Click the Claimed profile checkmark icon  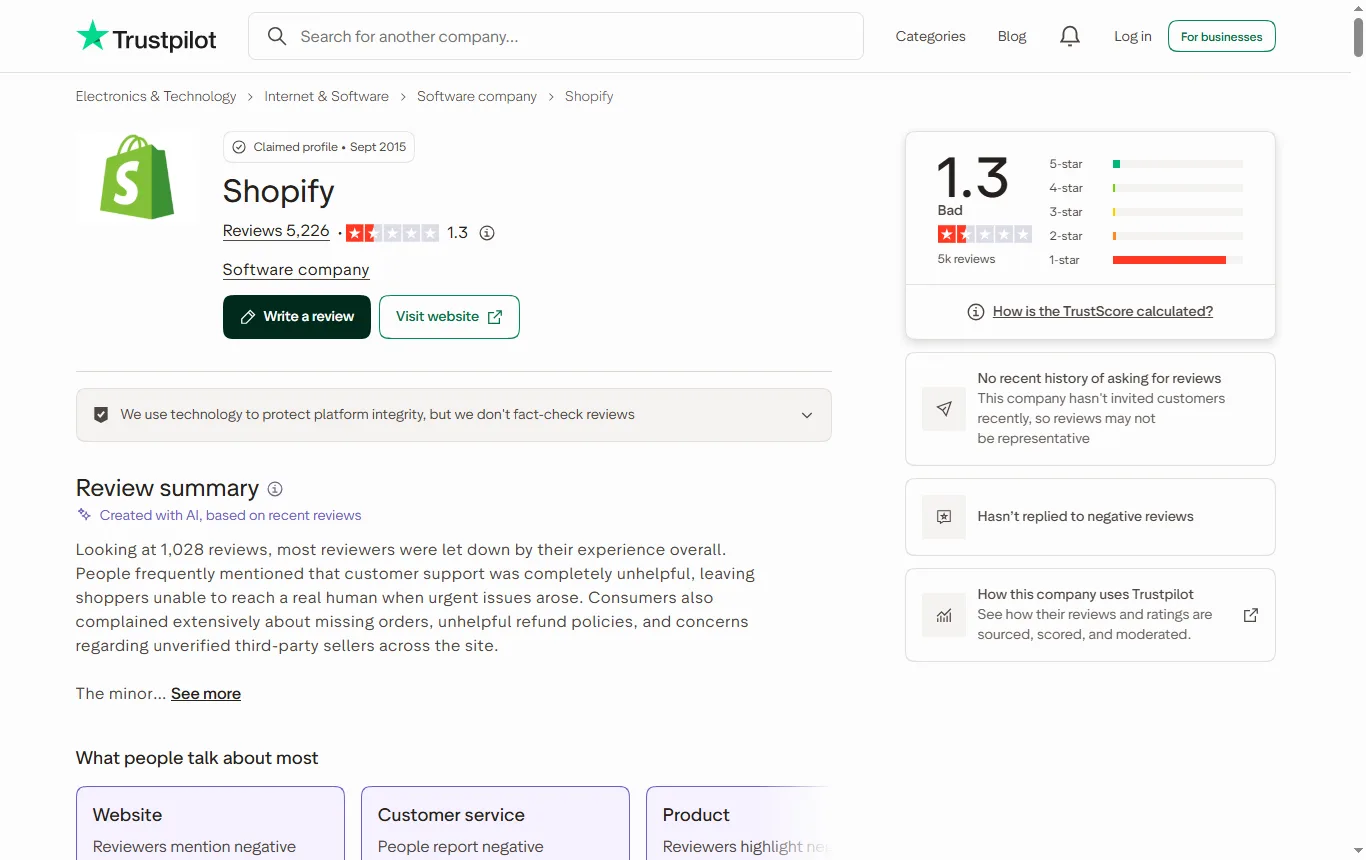pos(239,147)
